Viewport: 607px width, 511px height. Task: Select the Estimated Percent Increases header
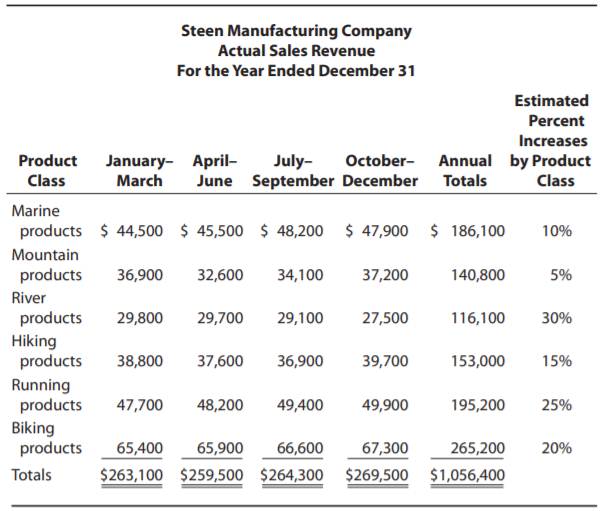pos(551,141)
